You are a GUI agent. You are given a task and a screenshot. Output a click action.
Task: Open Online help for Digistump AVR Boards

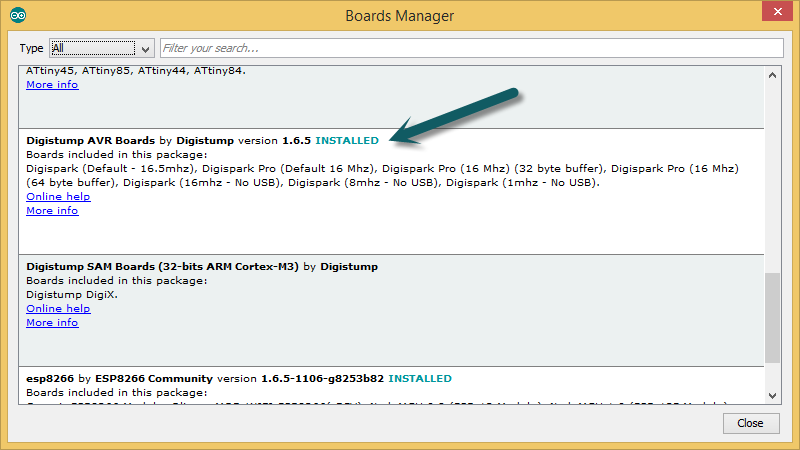58,197
